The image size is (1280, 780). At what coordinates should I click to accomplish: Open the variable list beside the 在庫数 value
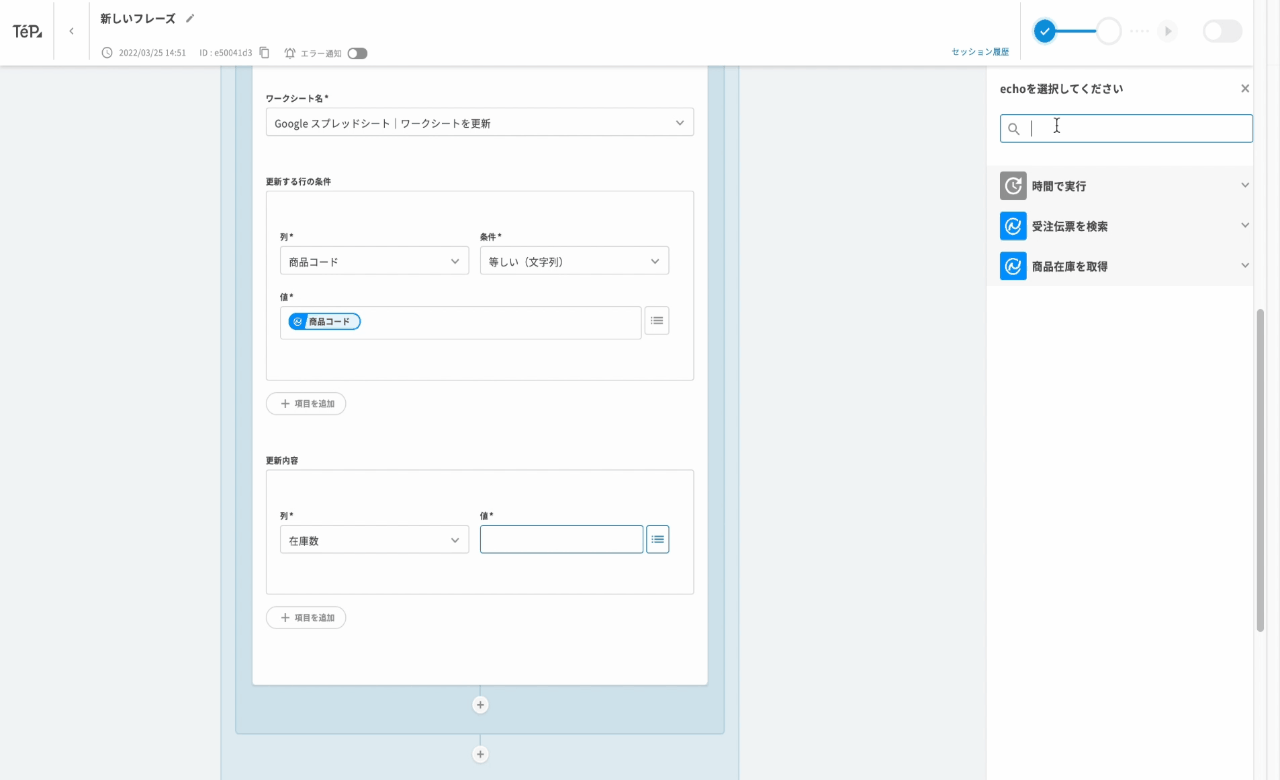pos(657,539)
